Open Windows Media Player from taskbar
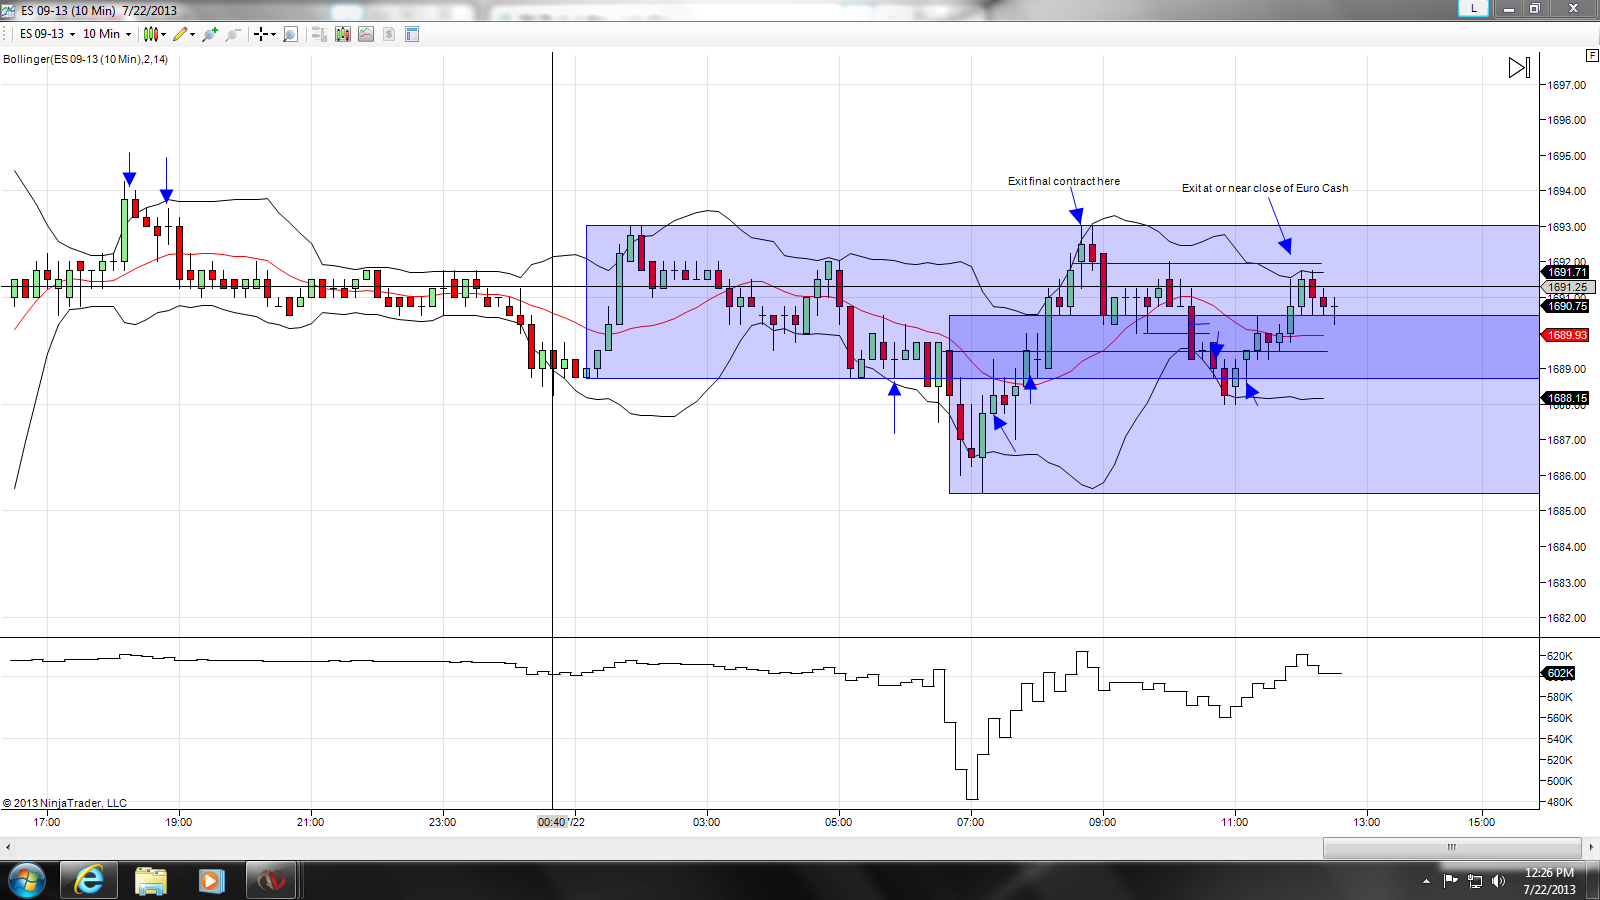 [211, 881]
